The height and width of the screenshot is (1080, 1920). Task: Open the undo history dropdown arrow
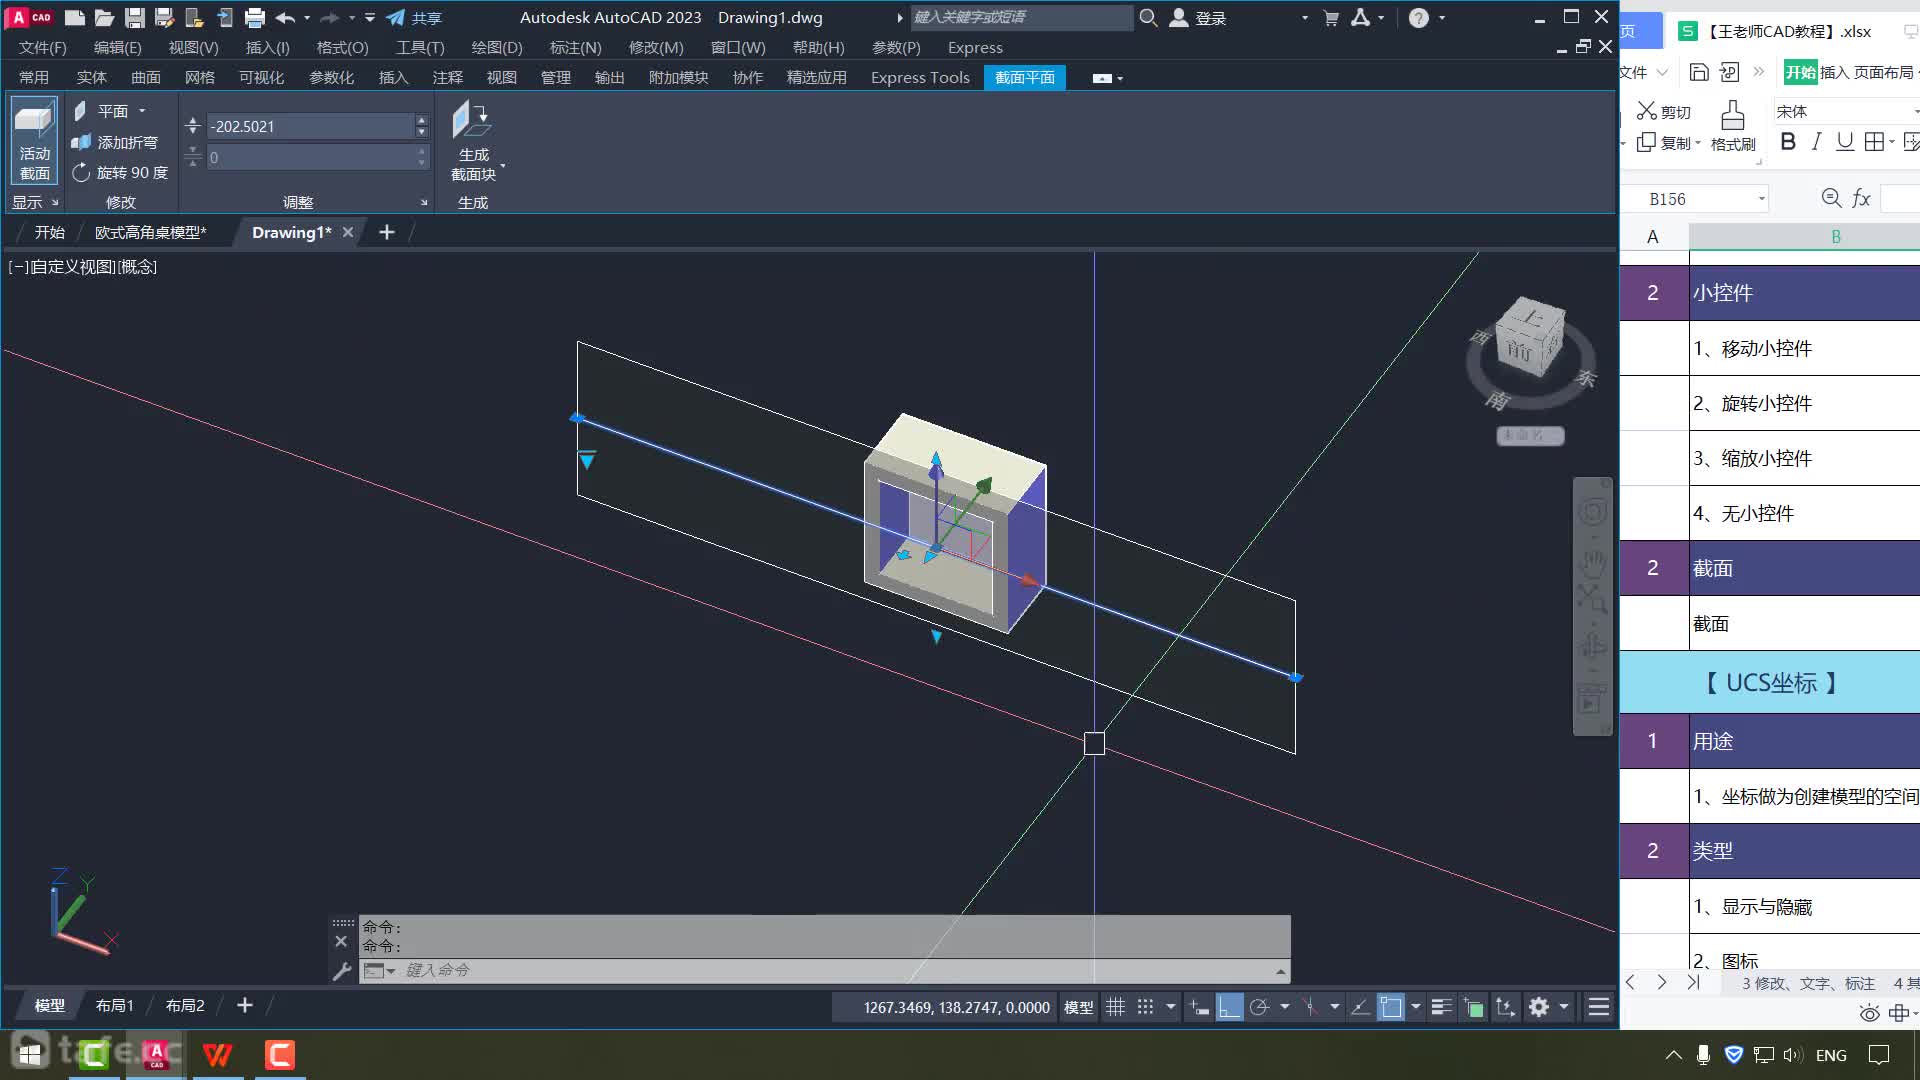[307, 17]
